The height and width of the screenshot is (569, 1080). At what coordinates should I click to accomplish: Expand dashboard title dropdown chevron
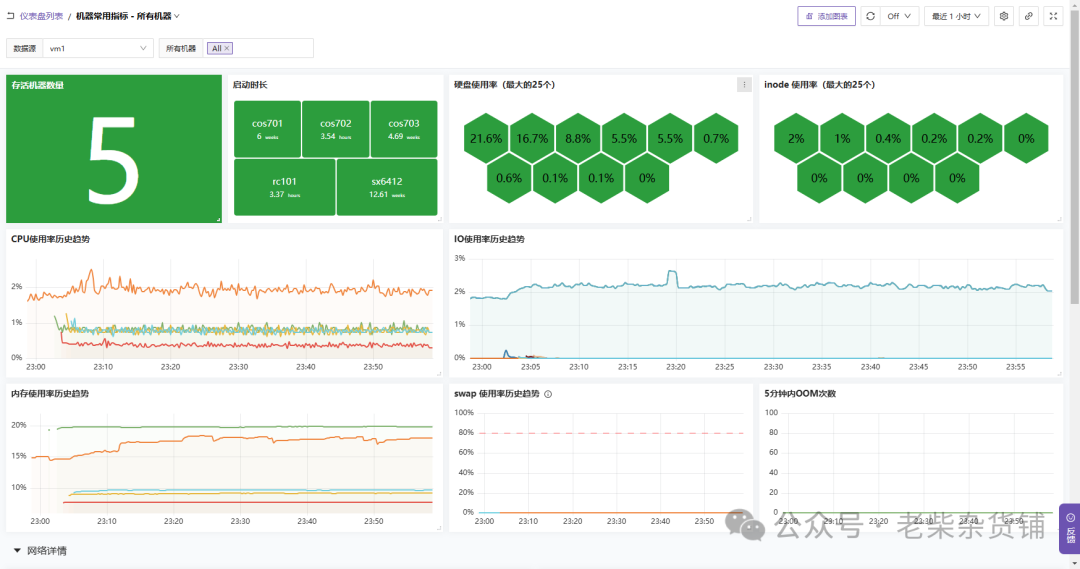177,16
